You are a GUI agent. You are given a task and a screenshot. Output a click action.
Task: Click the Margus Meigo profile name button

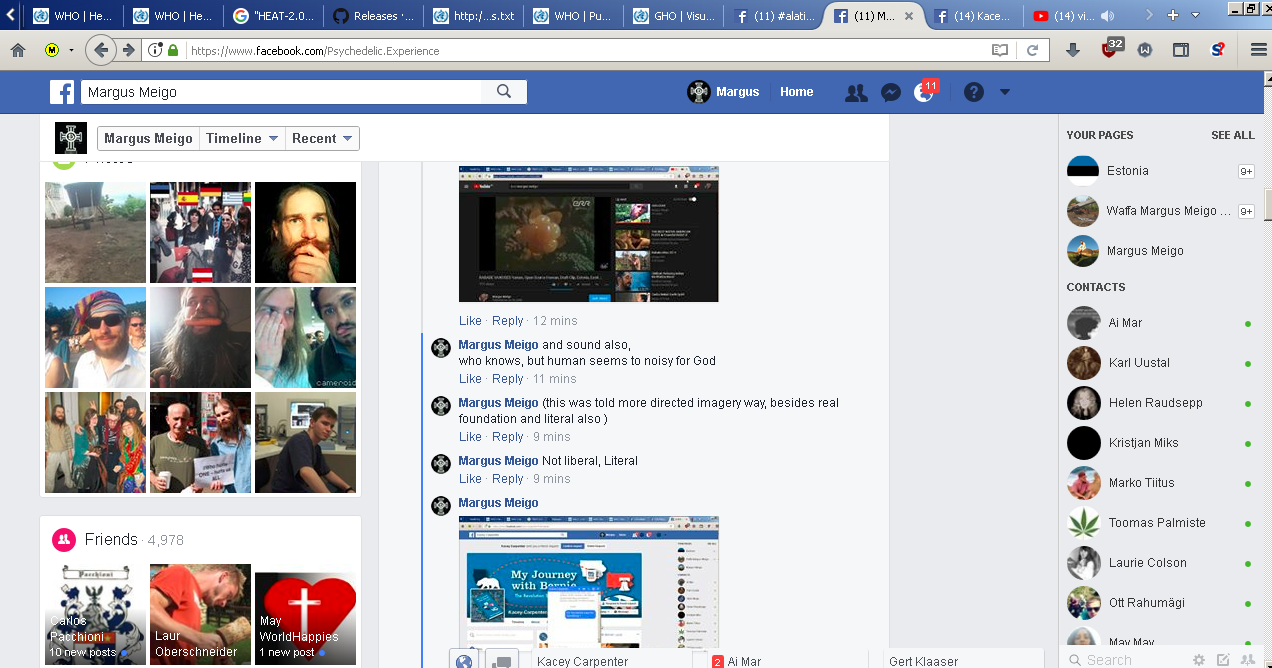[x=148, y=139]
